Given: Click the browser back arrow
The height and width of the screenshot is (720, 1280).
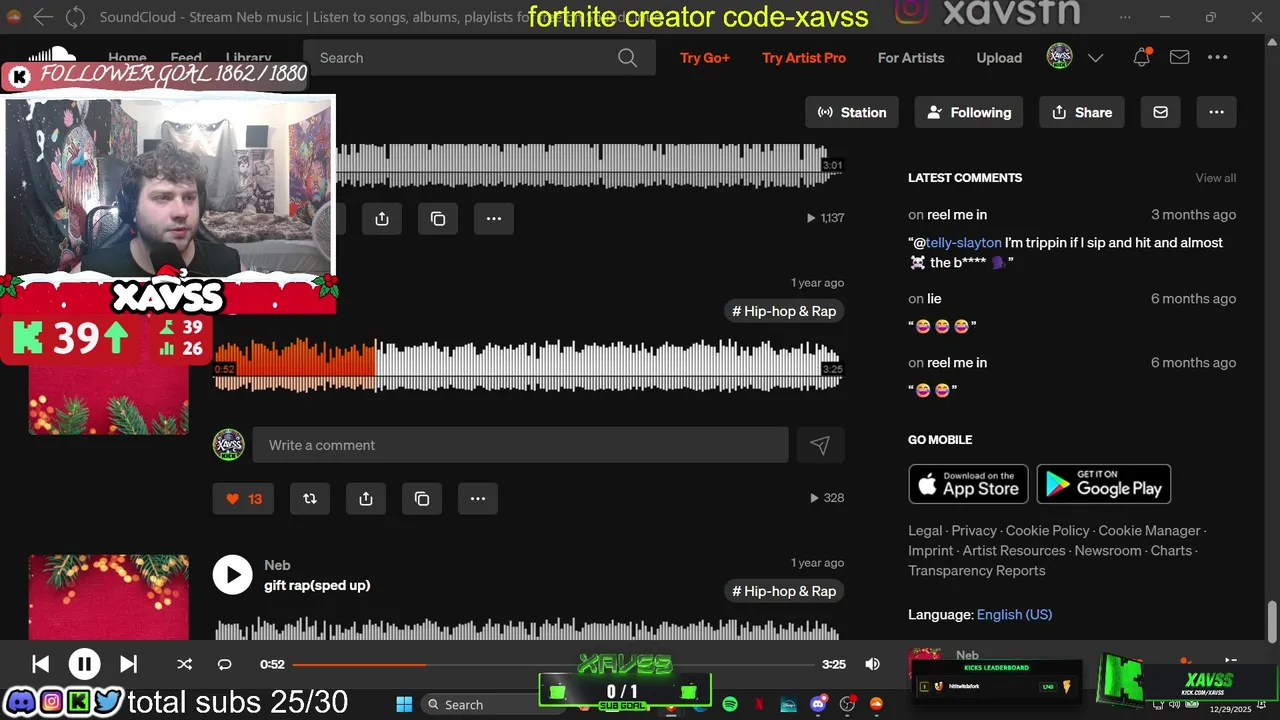Looking at the screenshot, I should pyautogui.click(x=43, y=17).
